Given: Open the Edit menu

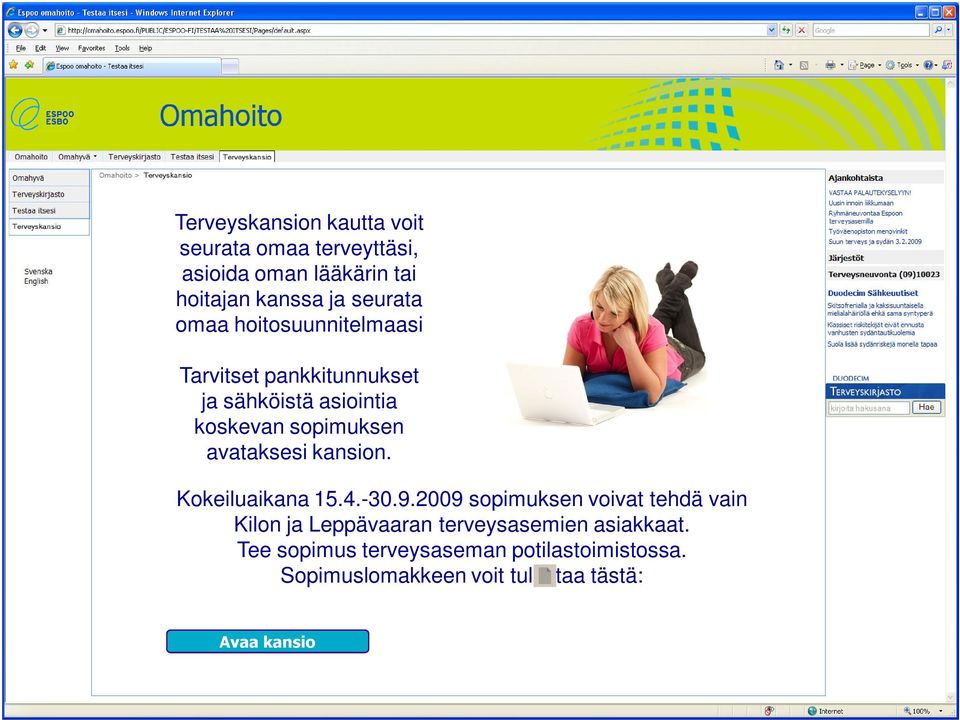Looking at the screenshot, I should 40,48.
